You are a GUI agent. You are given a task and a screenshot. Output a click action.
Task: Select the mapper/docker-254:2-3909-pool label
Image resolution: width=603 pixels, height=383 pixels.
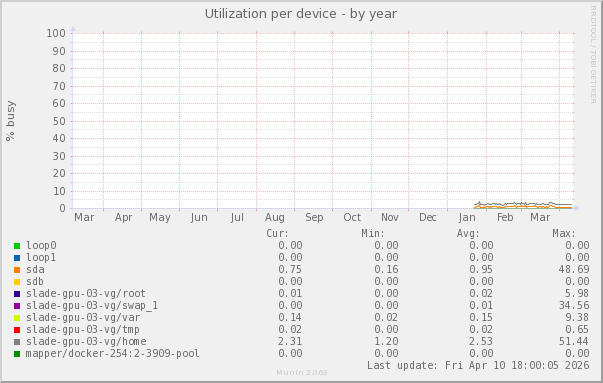pyautogui.click(x=113, y=353)
